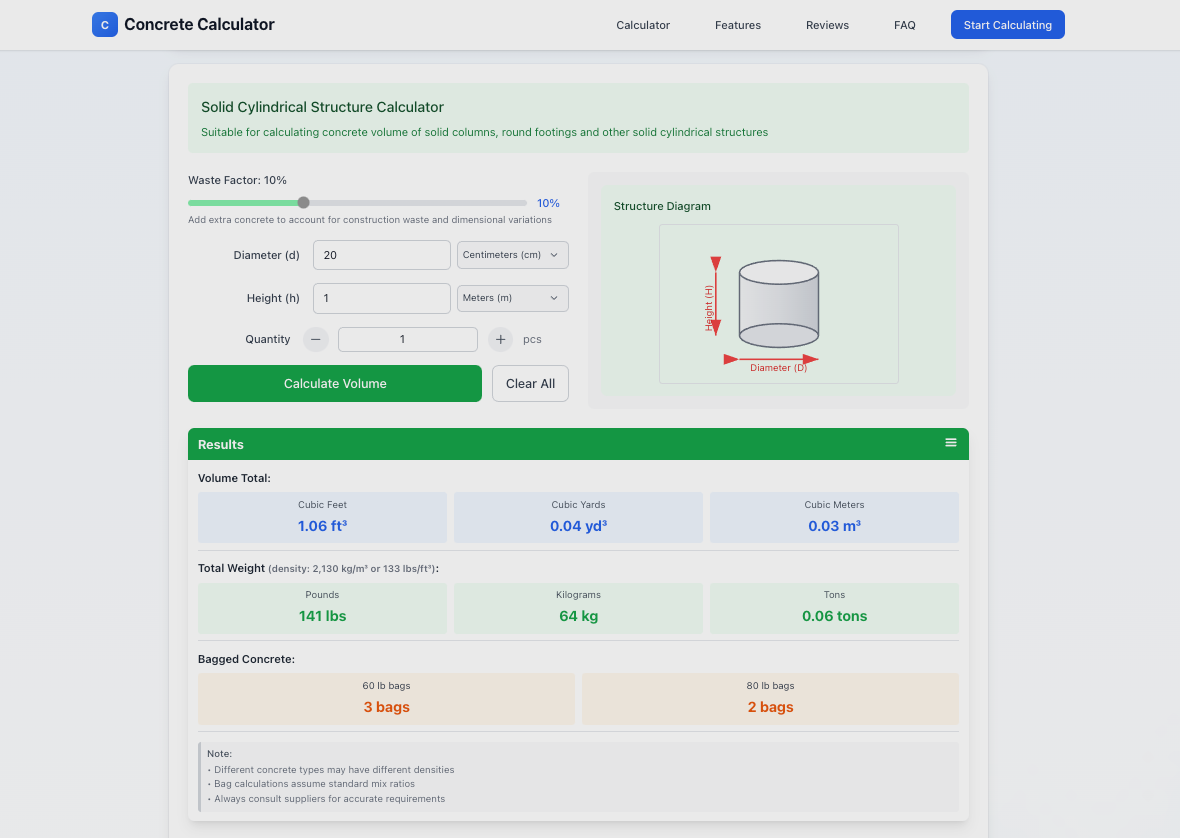Adjust the Waste Factor slider

[303, 202]
